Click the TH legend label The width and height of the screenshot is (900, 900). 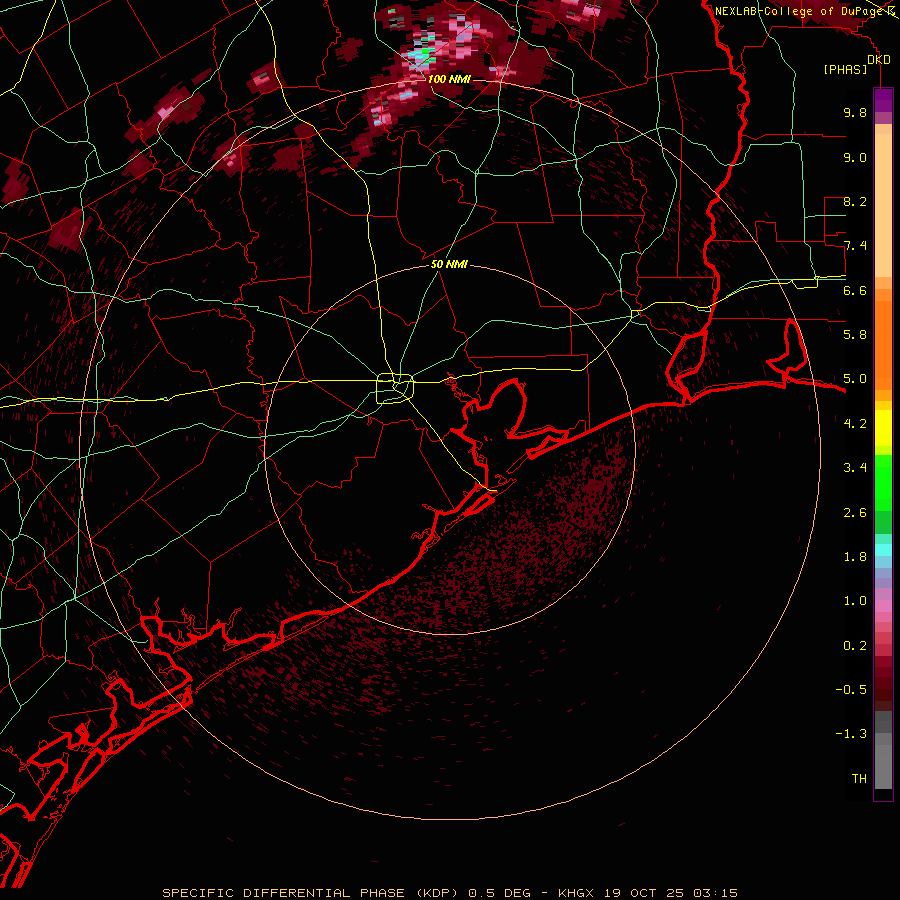(x=859, y=778)
